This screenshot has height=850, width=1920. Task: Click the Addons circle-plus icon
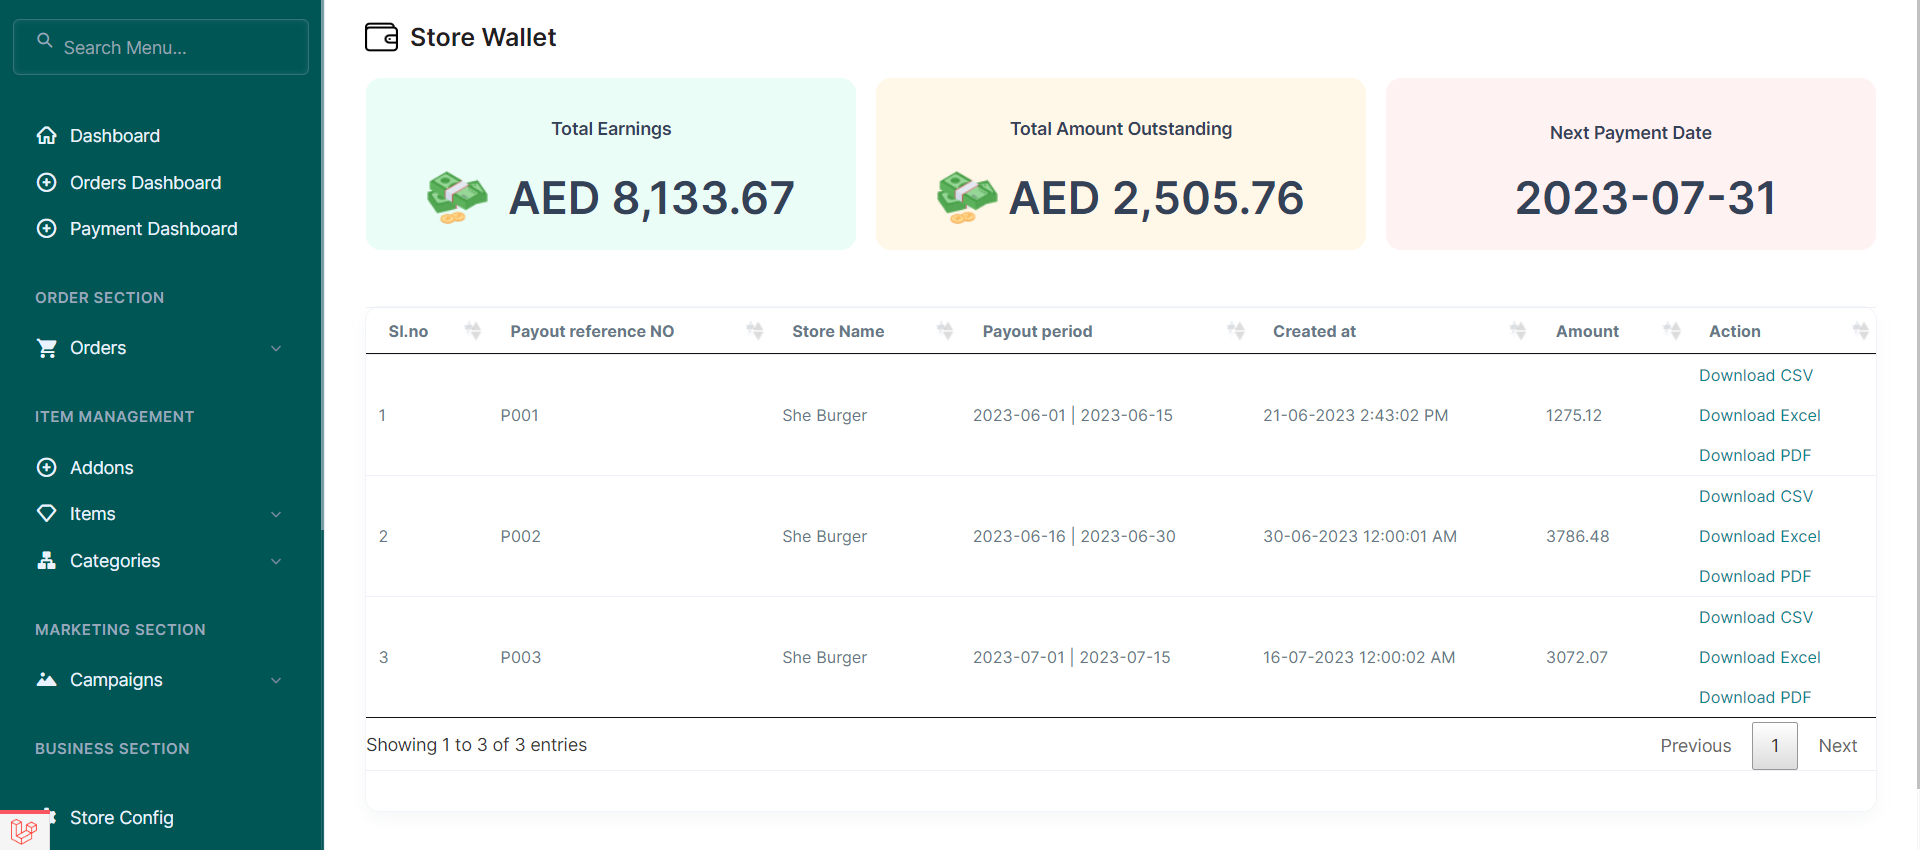pyautogui.click(x=46, y=468)
